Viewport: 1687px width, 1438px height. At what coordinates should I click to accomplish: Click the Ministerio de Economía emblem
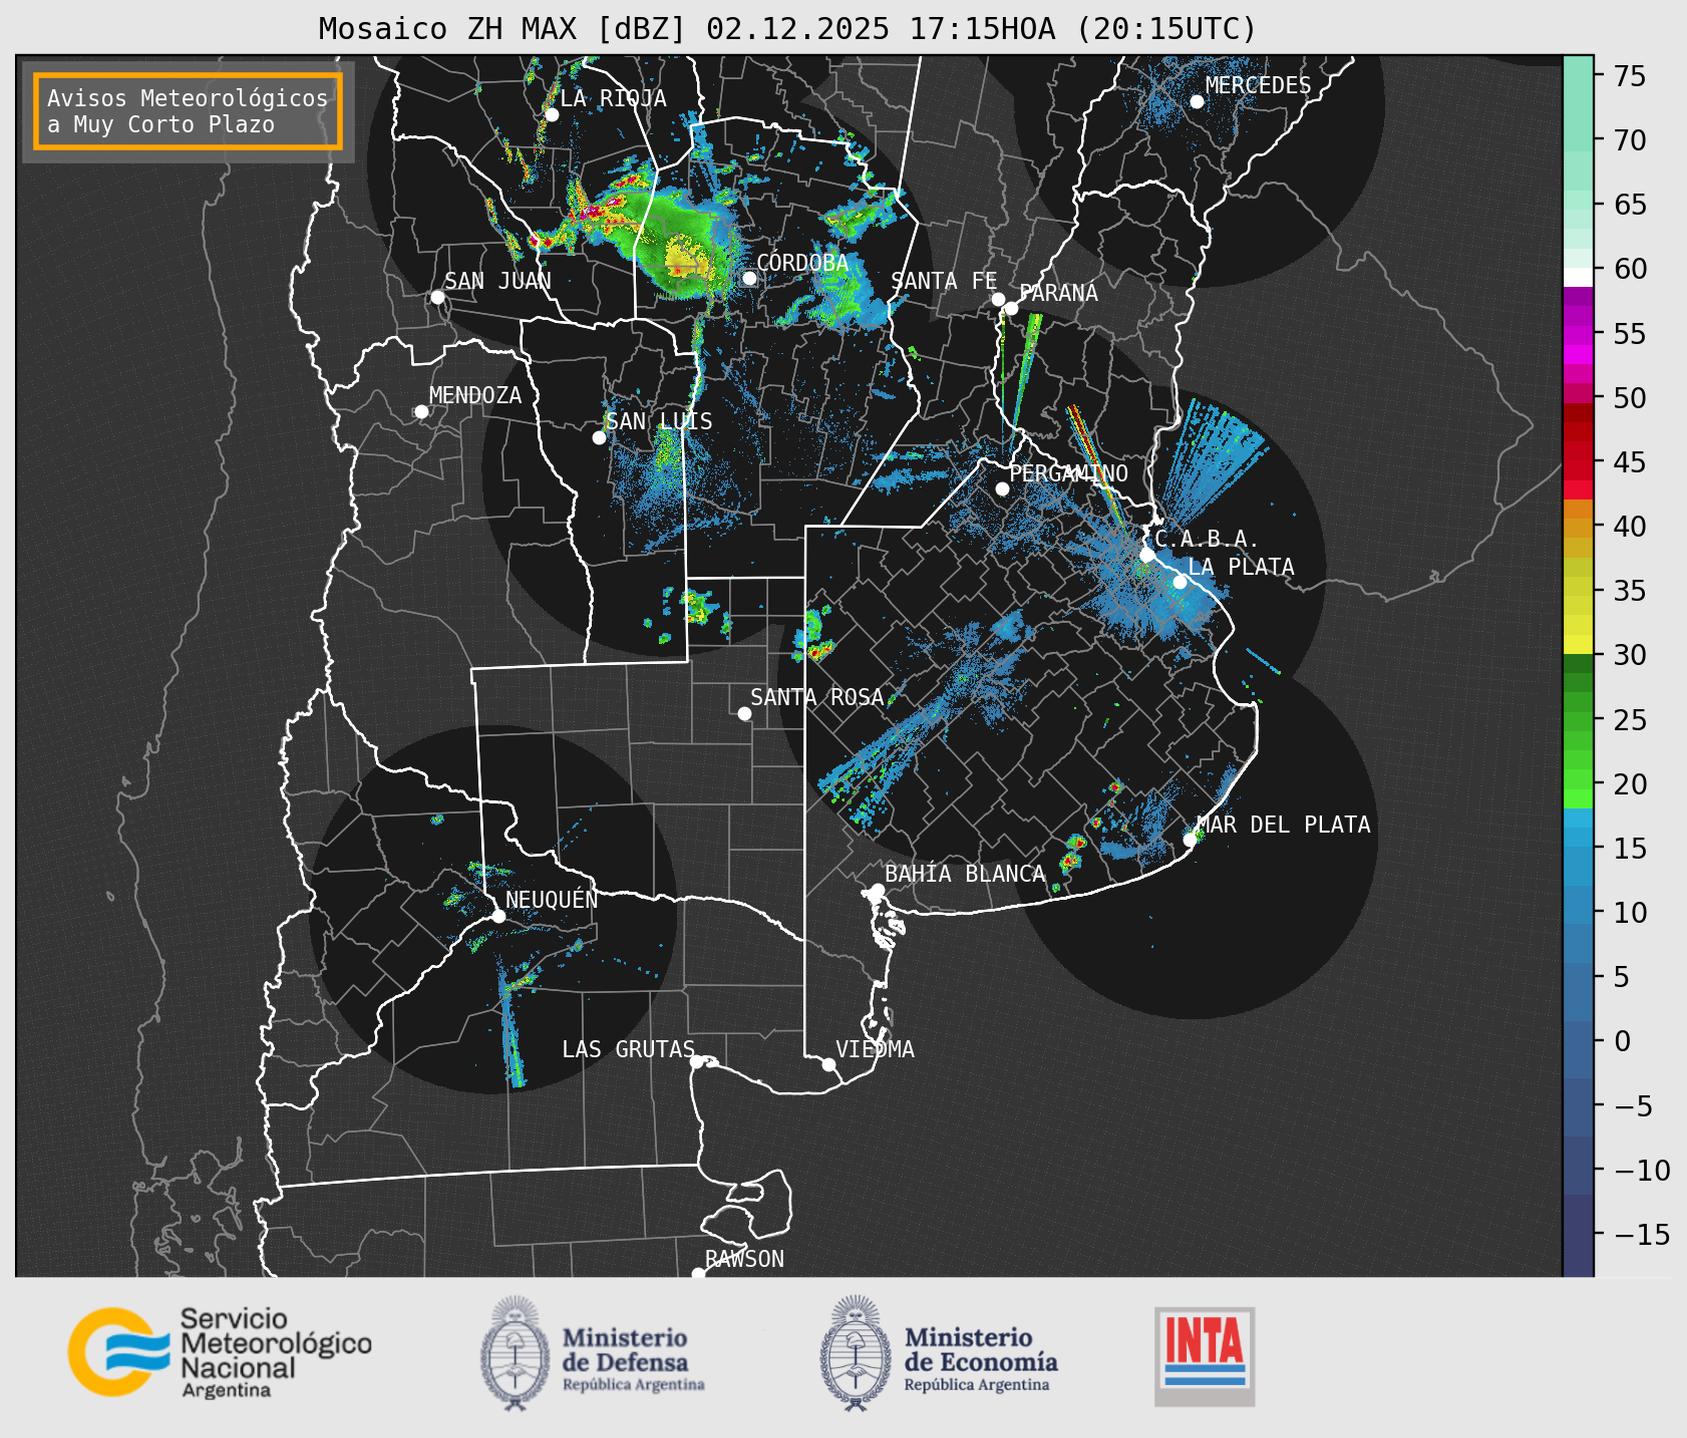click(854, 1353)
